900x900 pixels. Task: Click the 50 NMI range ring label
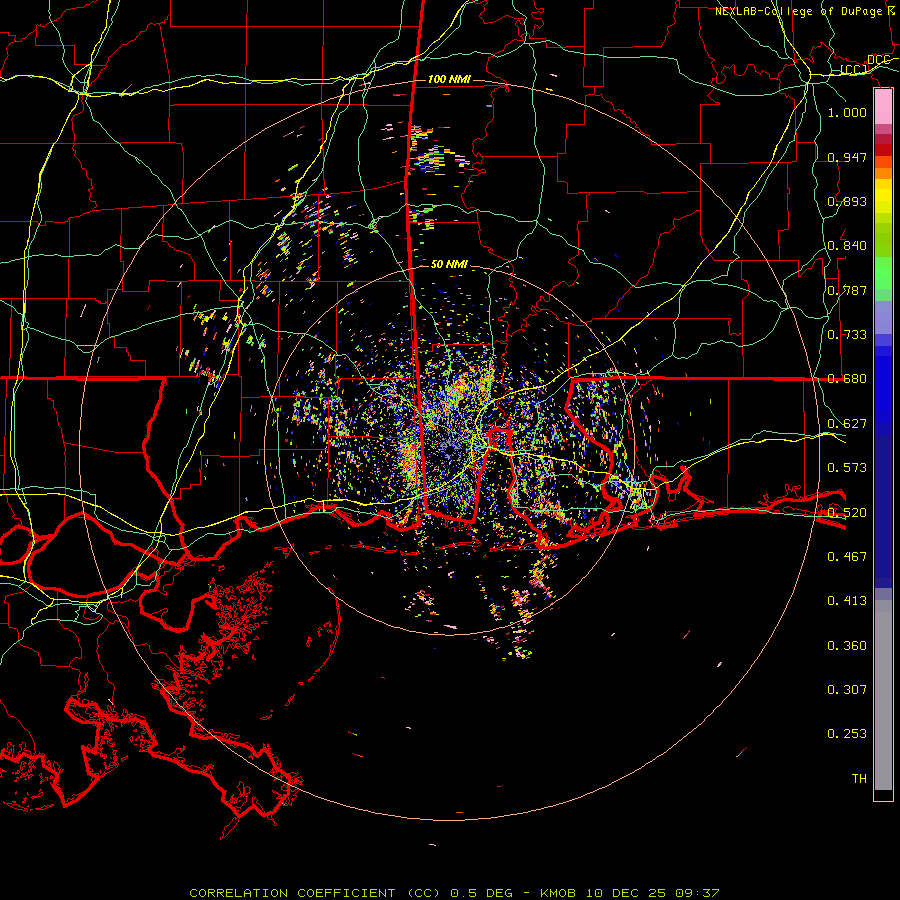click(449, 264)
